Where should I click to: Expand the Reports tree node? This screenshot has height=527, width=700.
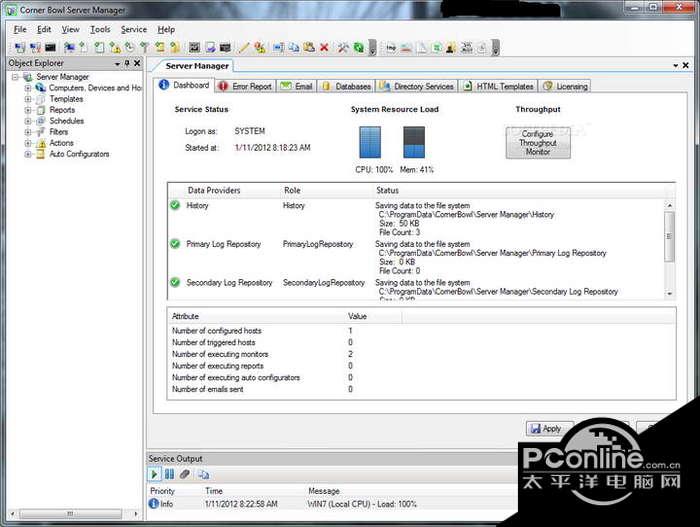tap(28, 110)
